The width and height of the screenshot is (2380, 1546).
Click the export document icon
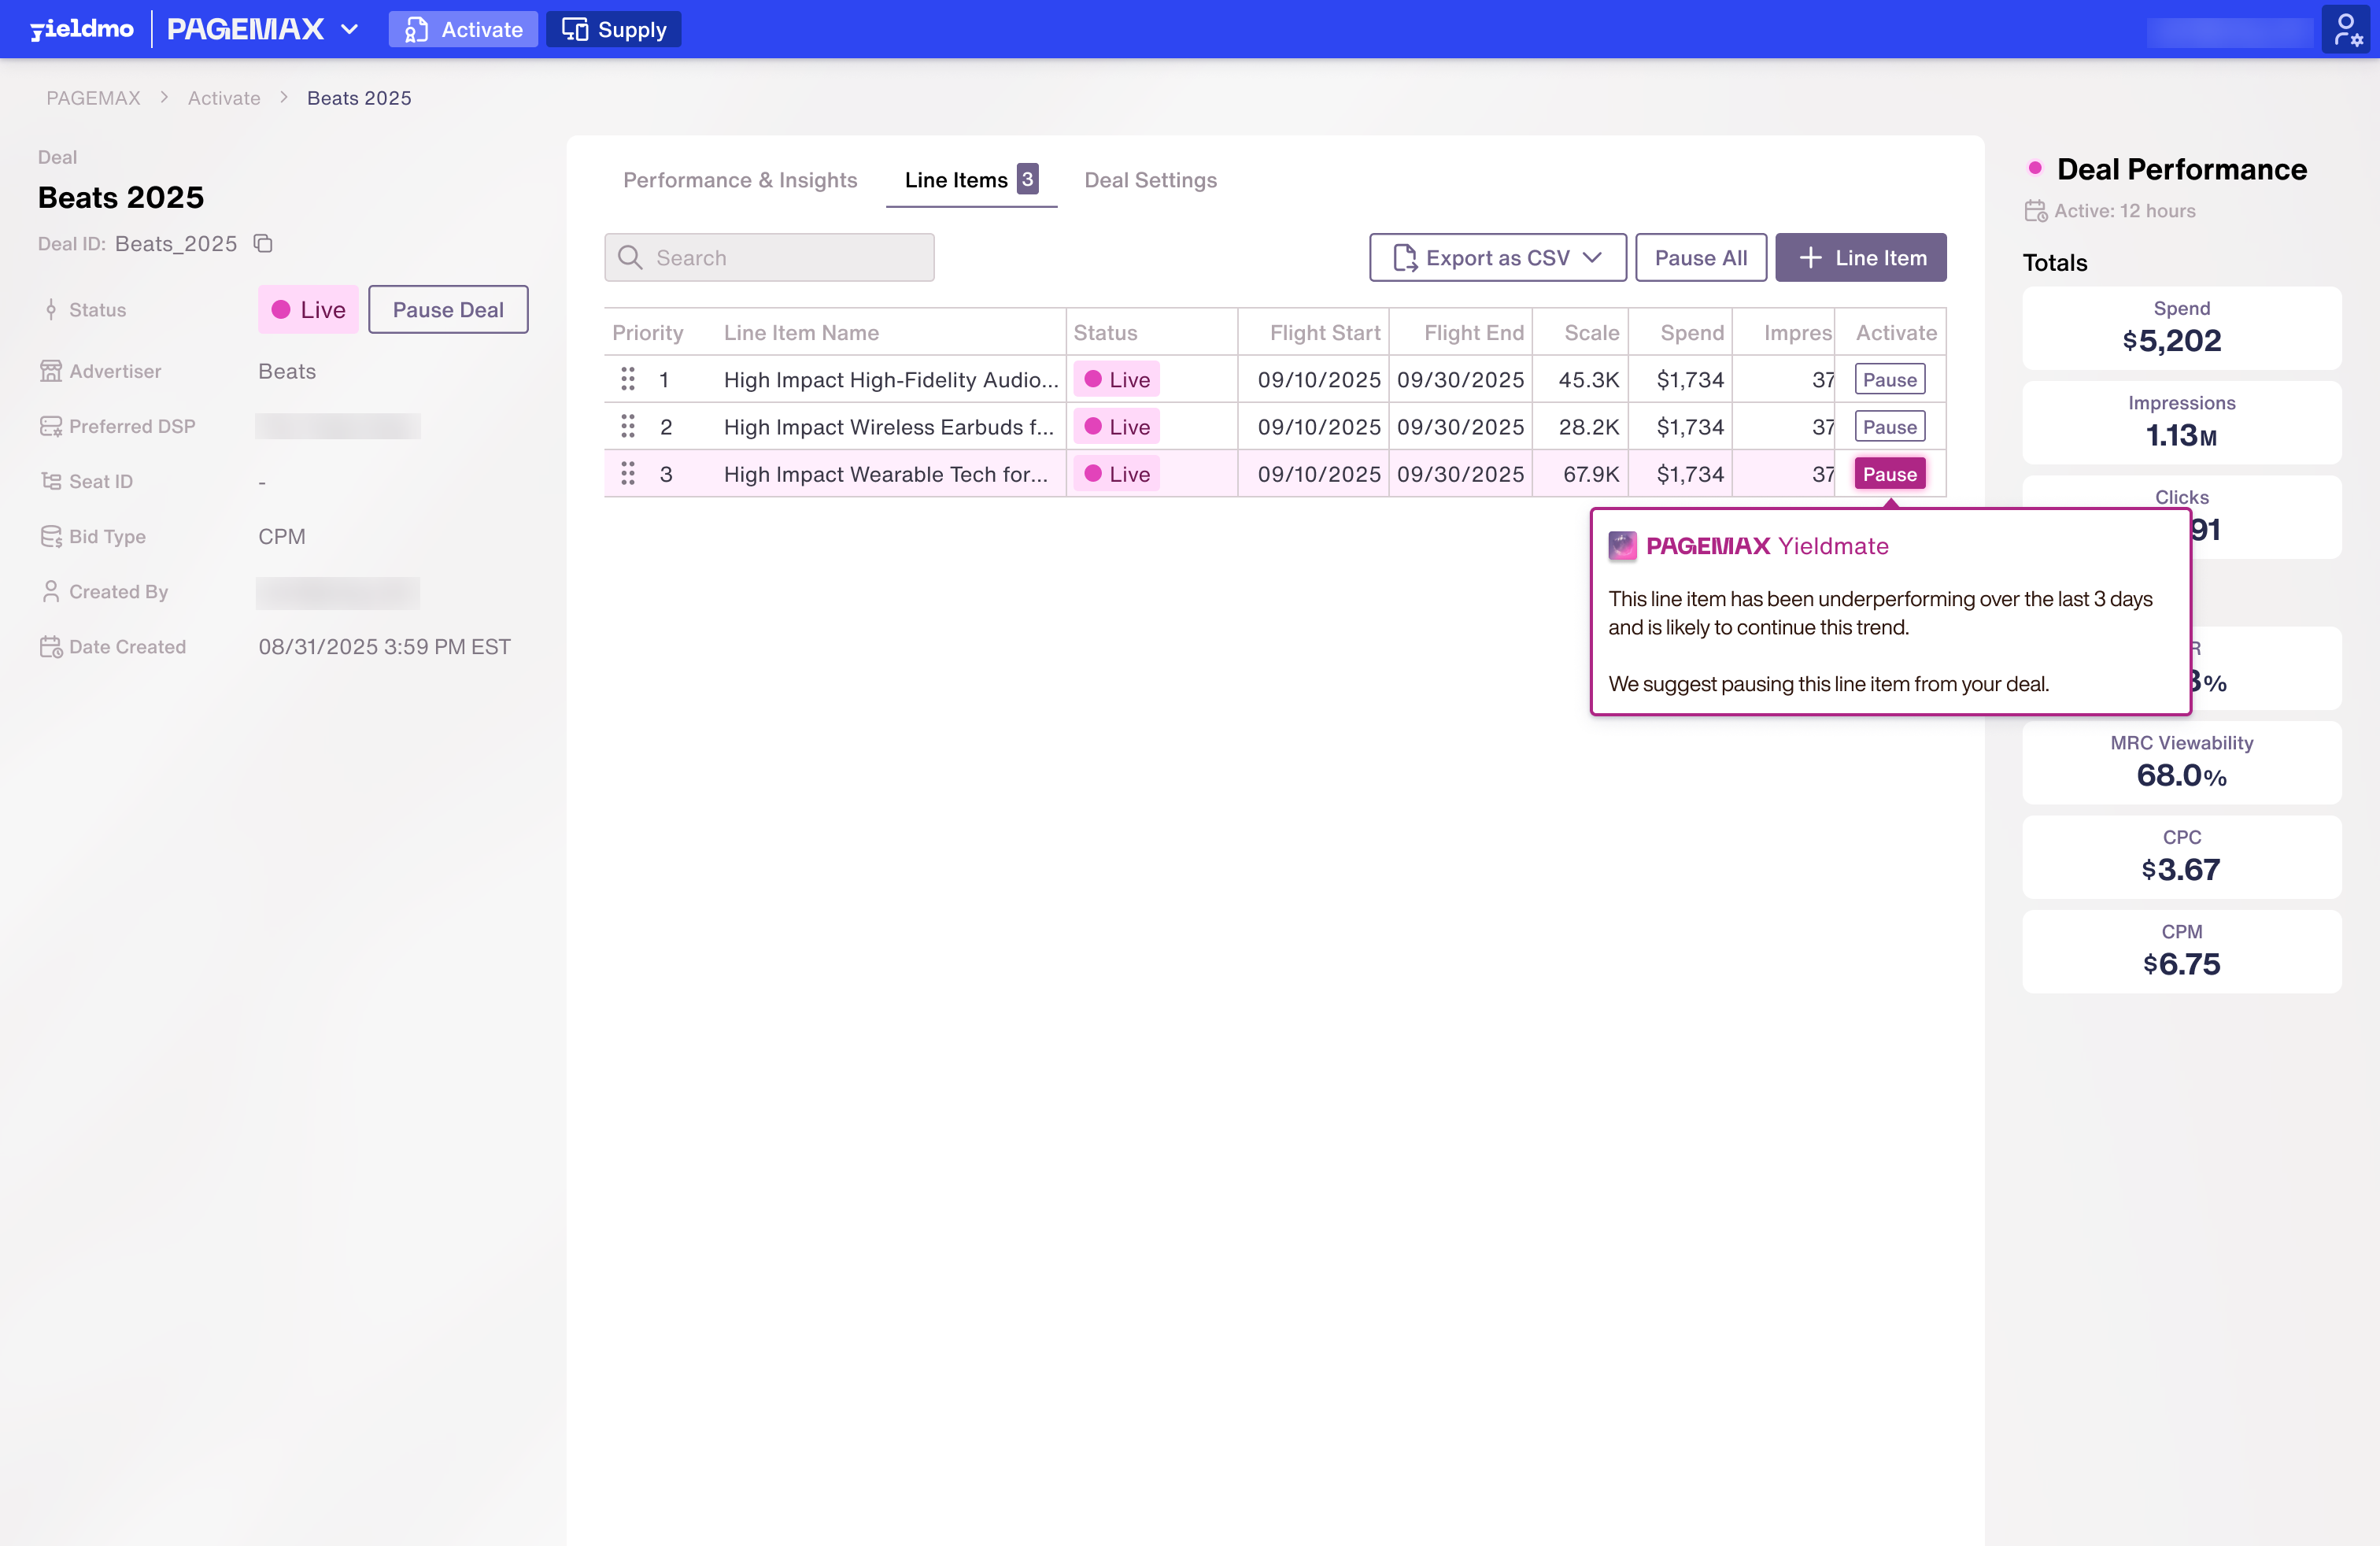point(1404,258)
